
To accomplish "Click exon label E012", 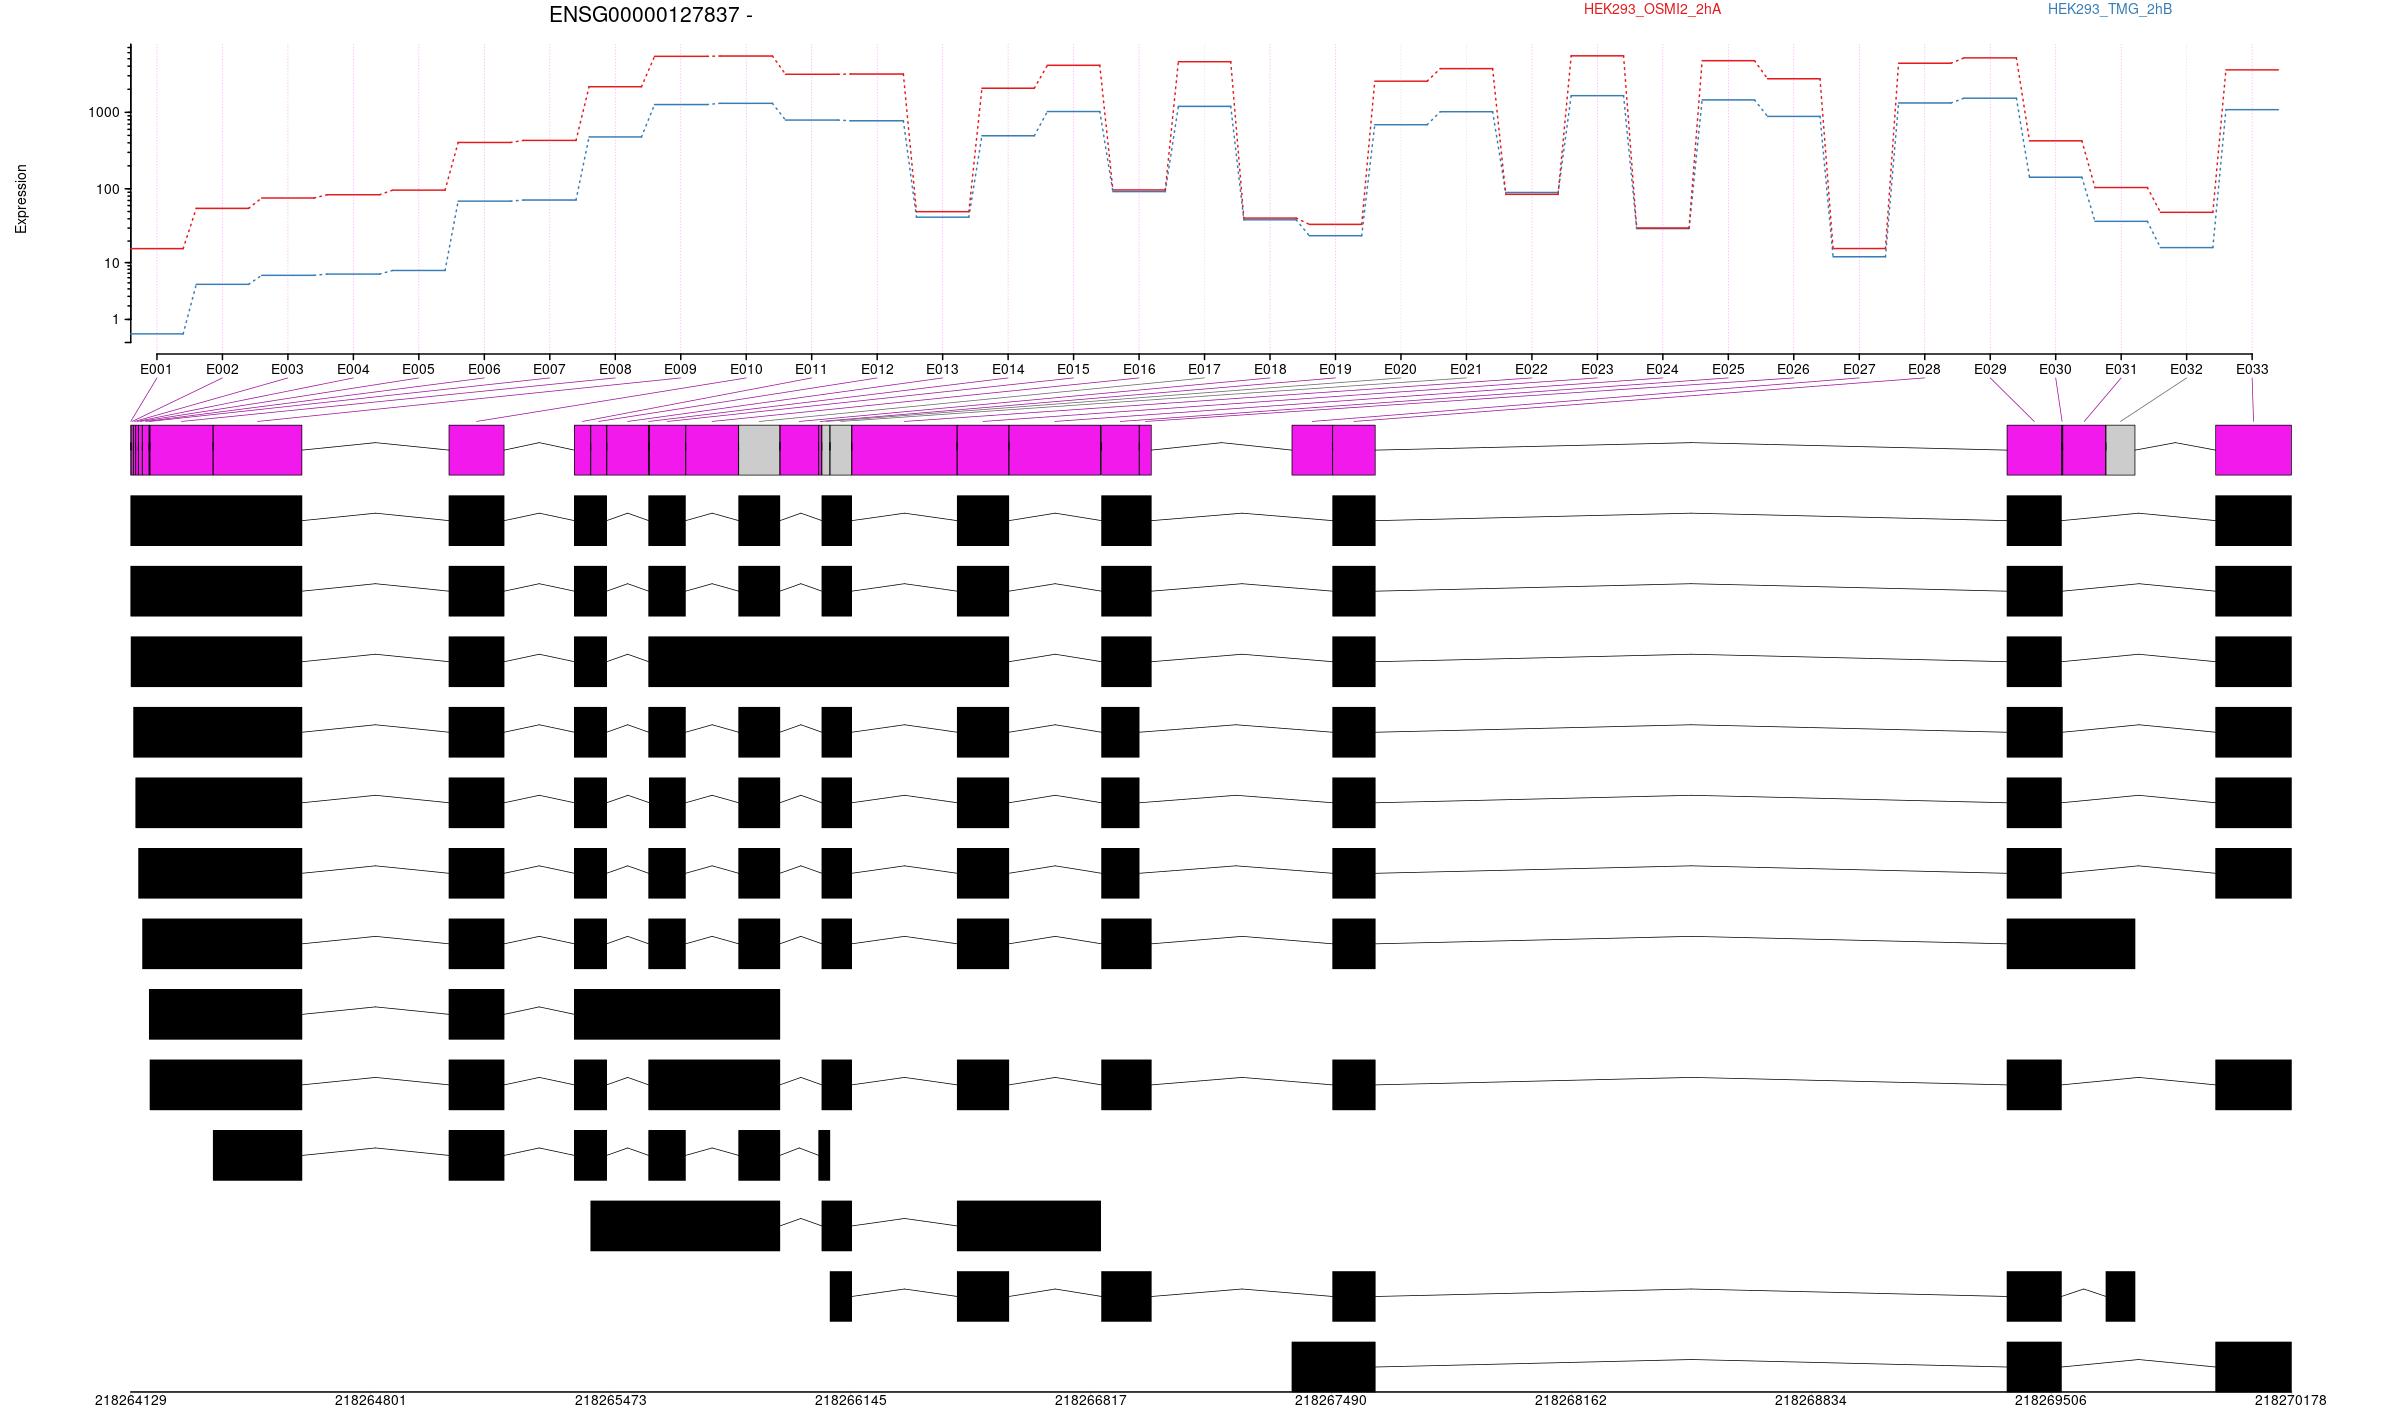I will pos(877,369).
